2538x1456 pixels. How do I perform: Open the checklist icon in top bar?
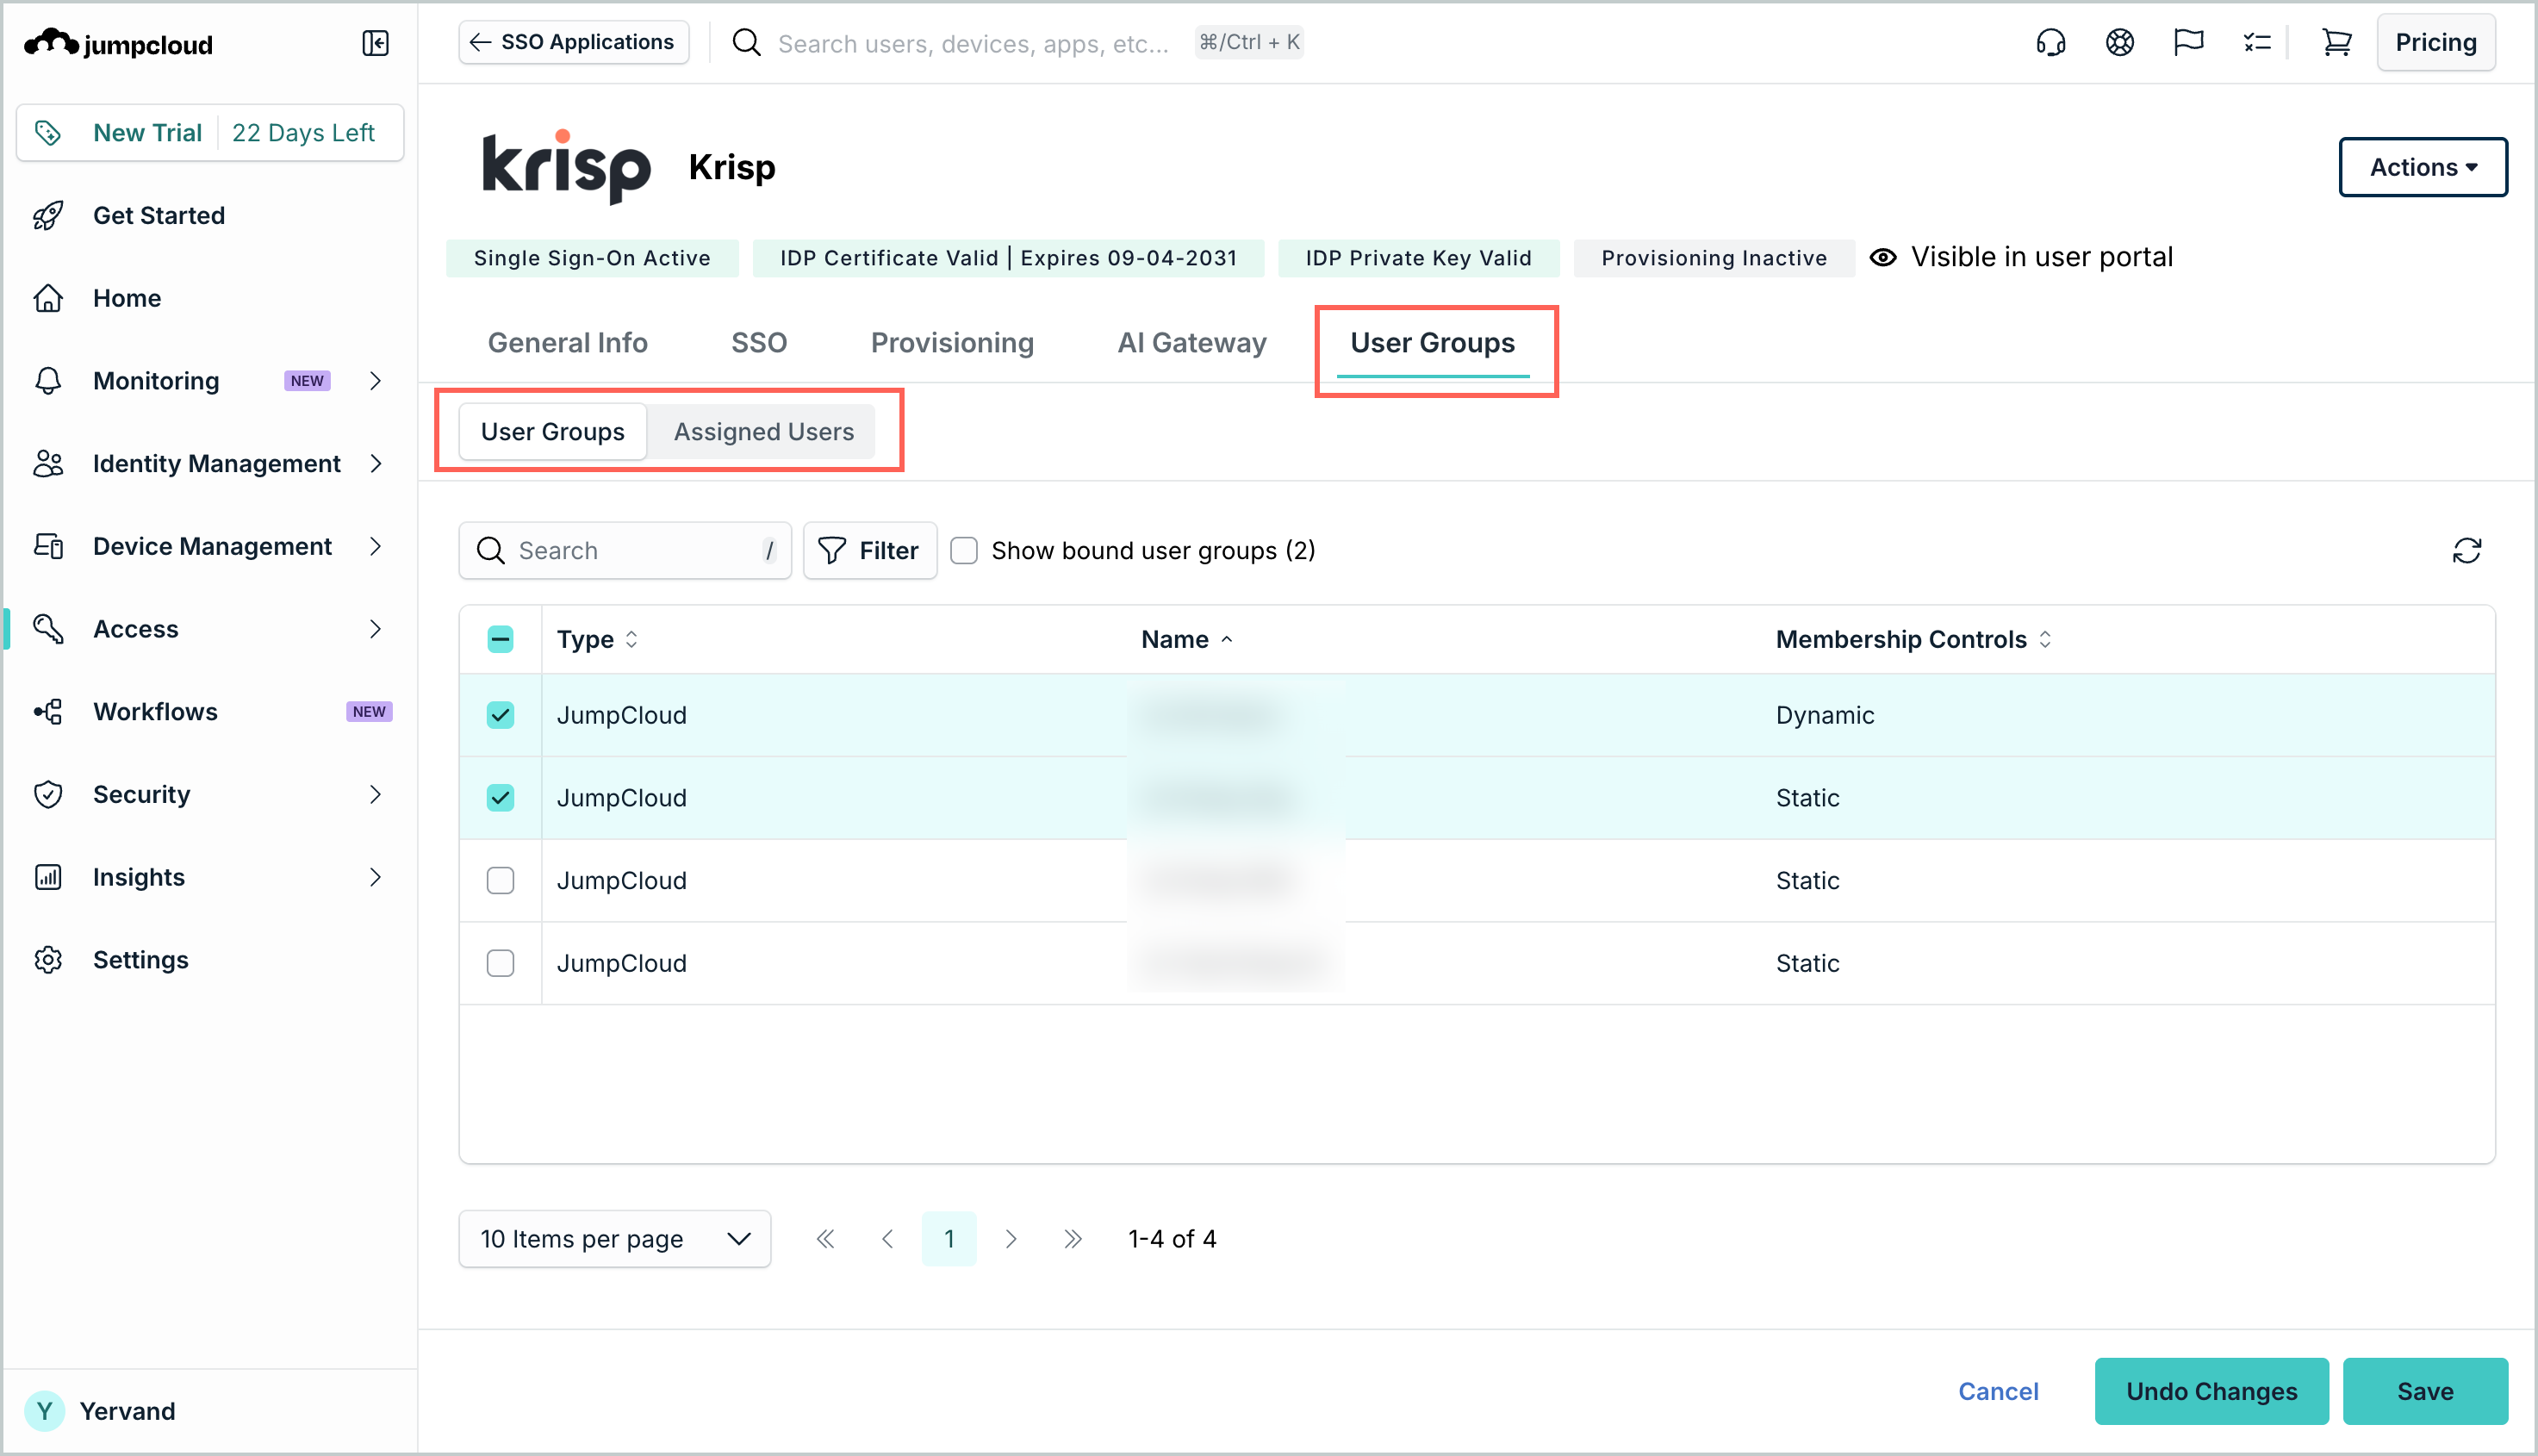[2257, 43]
